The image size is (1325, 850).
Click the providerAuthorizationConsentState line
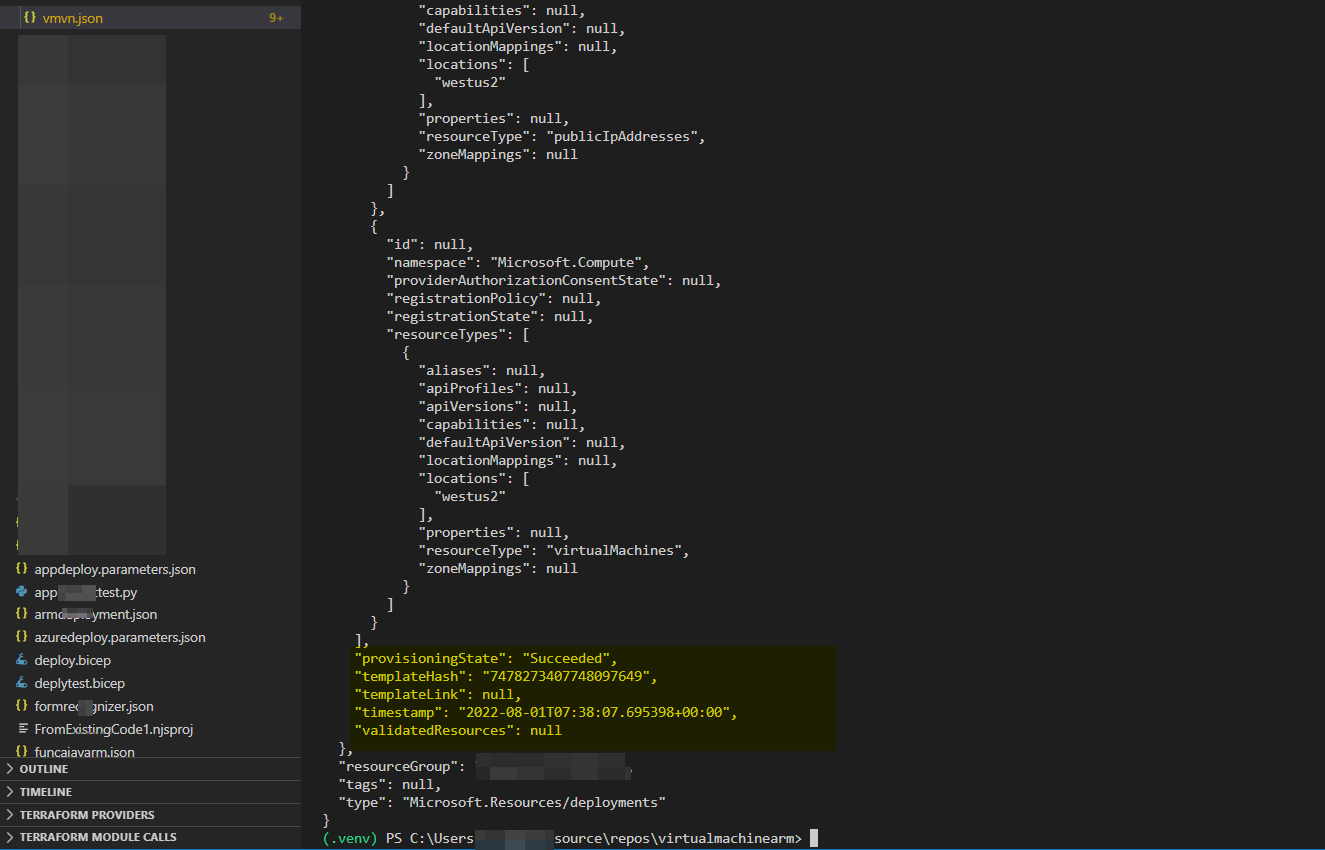[x=554, y=281]
